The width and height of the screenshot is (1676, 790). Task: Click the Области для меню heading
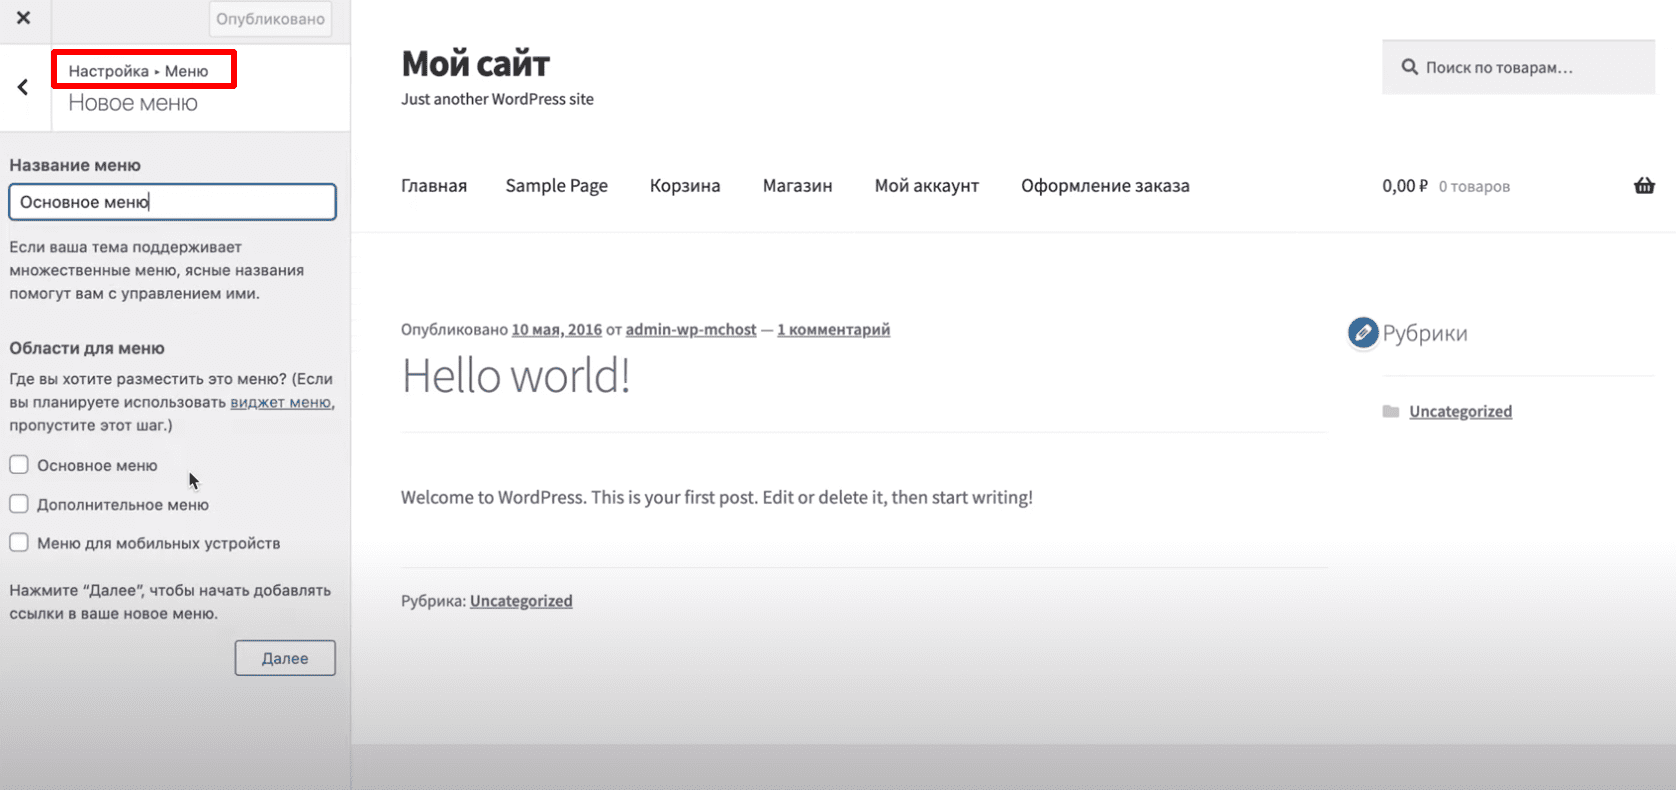tap(87, 348)
